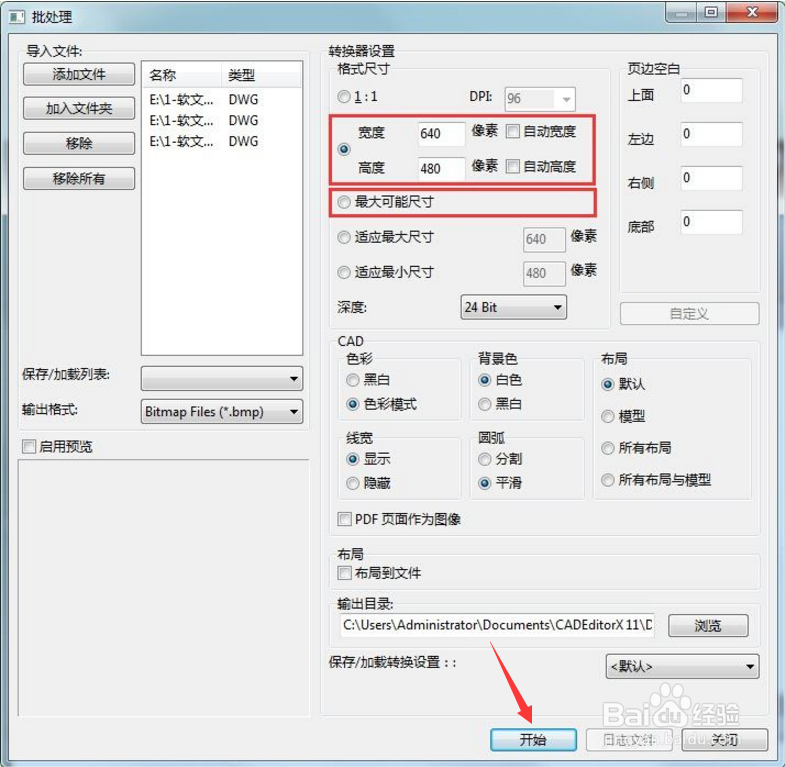Enable the 自动宽度 checkbox

513,131
